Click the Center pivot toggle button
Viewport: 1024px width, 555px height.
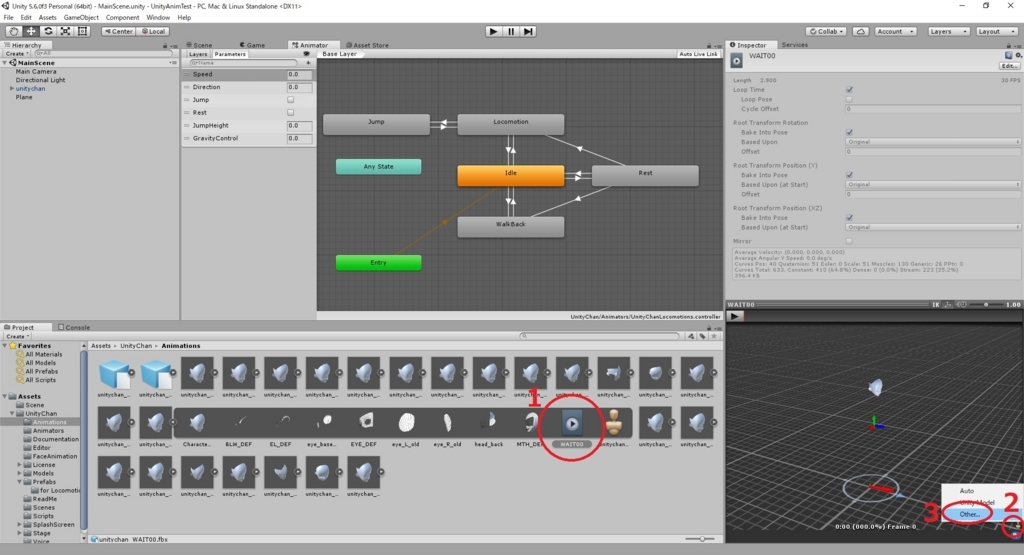click(x=119, y=31)
